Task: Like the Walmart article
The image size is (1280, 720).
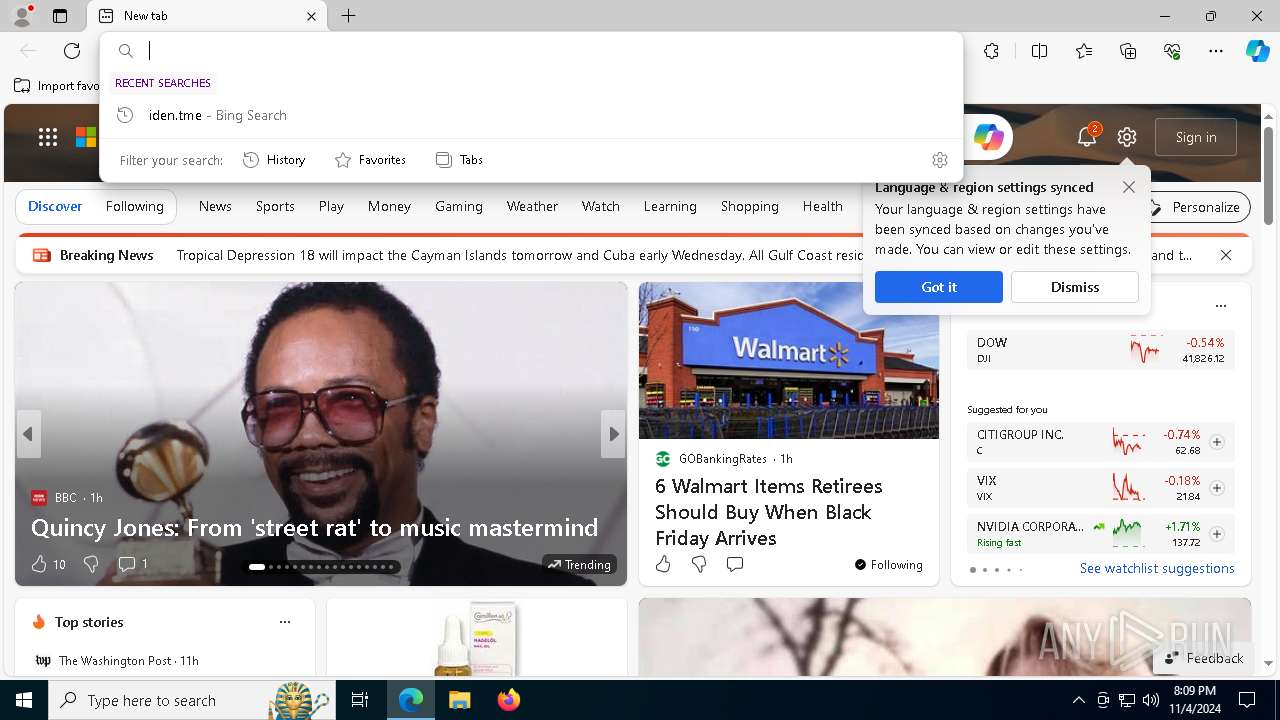Action: pos(663,564)
